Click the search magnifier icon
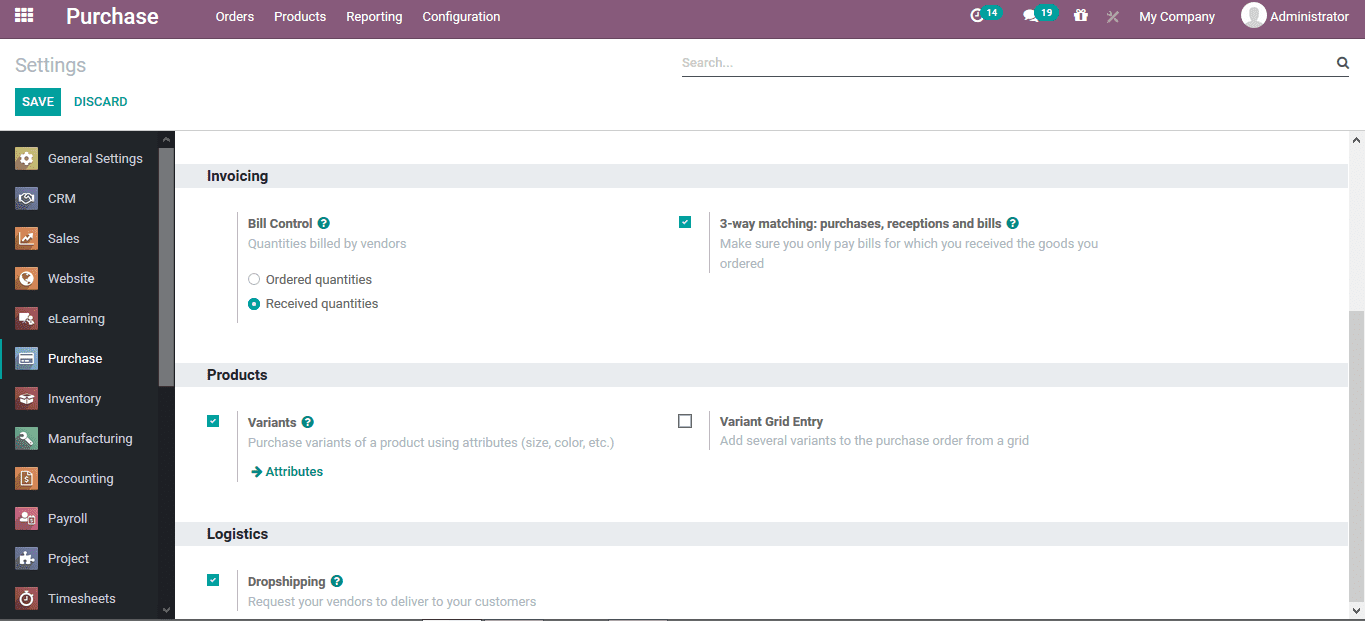Screen dimensions: 1367x621 click(1342, 63)
